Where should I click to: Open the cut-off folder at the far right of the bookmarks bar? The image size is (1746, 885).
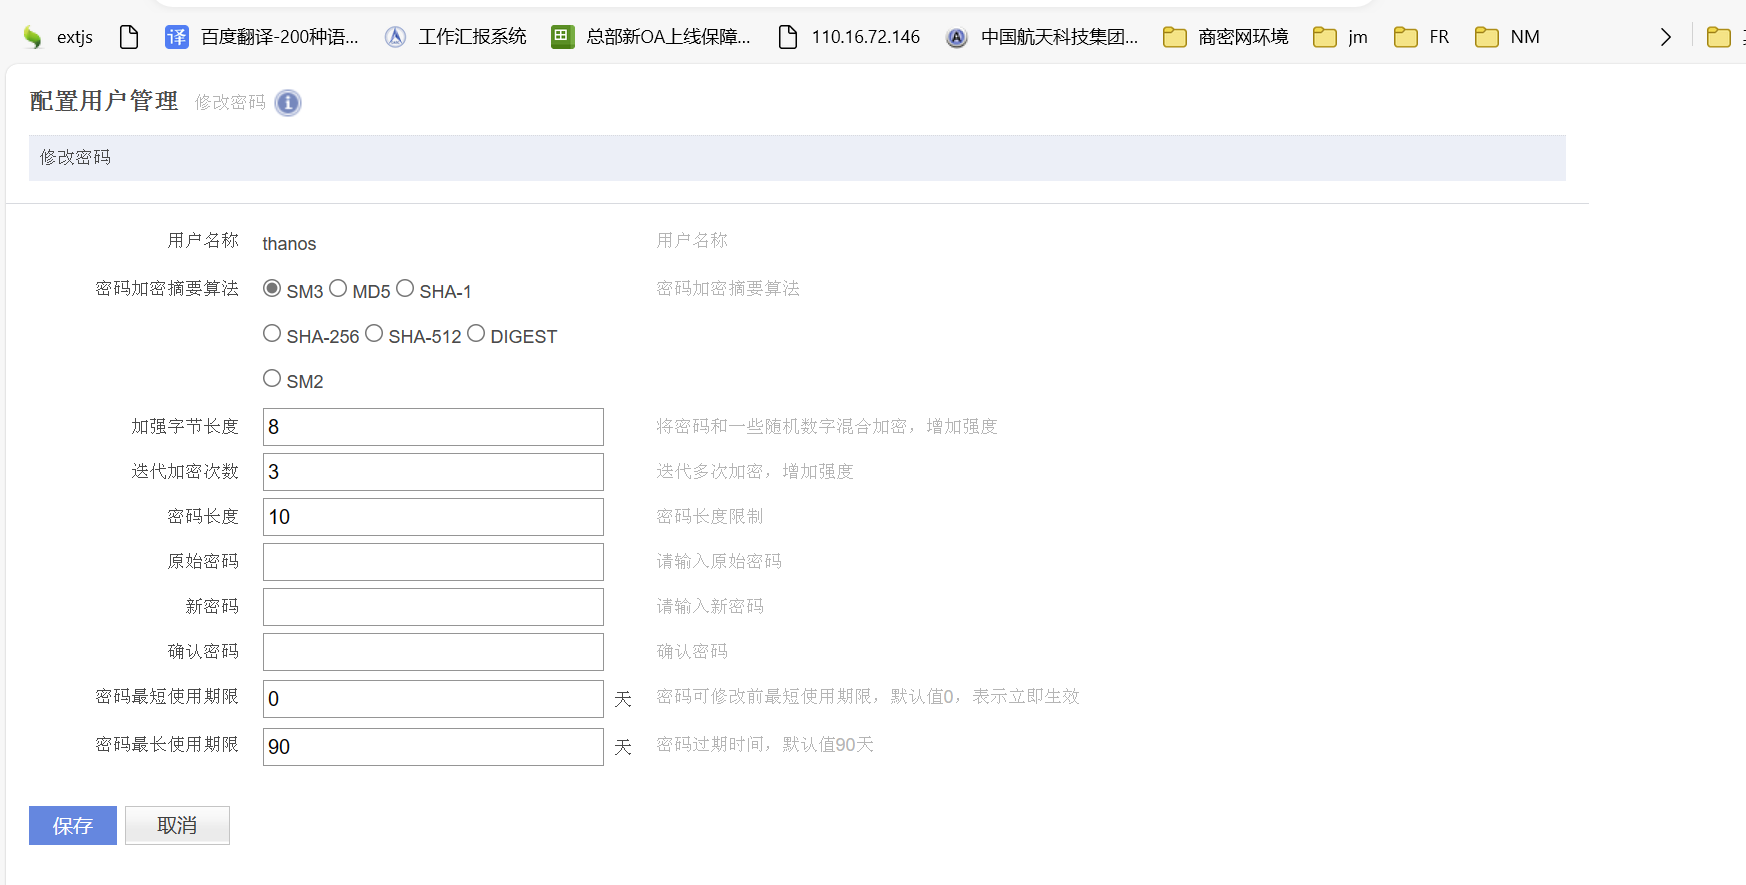[1725, 37]
